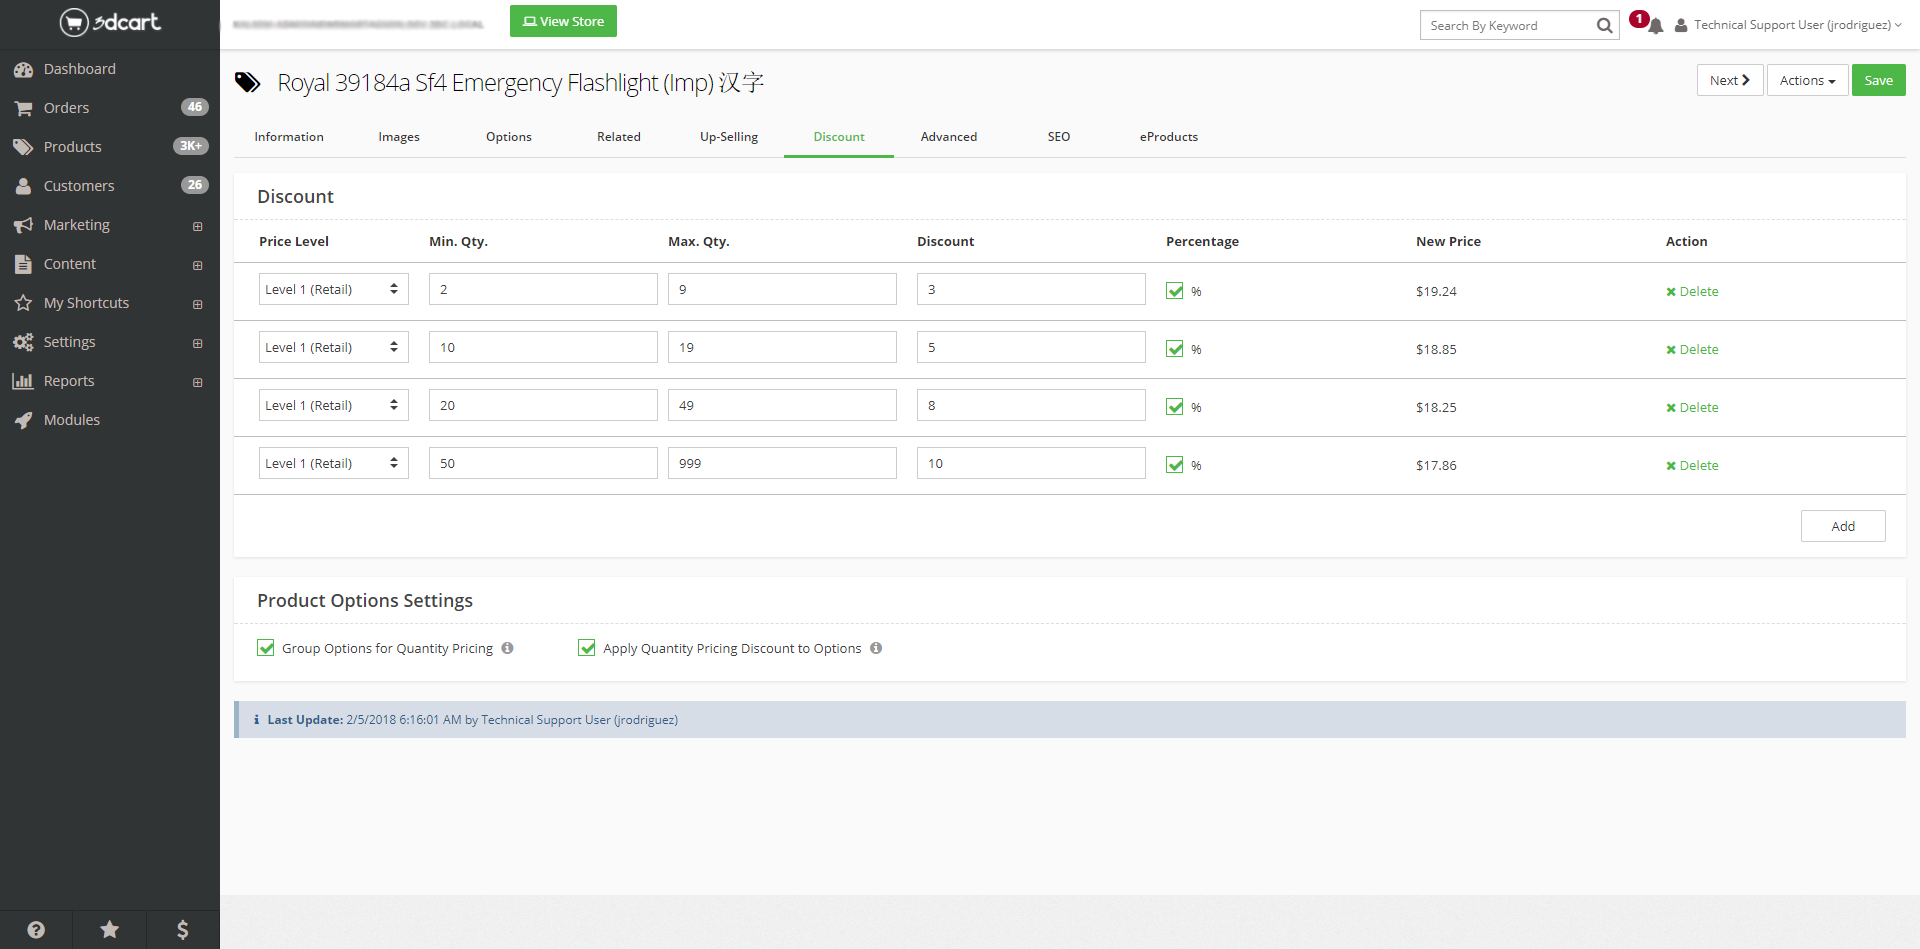The height and width of the screenshot is (949, 1920).
Task: Click the notification bell icon
Action: click(x=1656, y=26)
